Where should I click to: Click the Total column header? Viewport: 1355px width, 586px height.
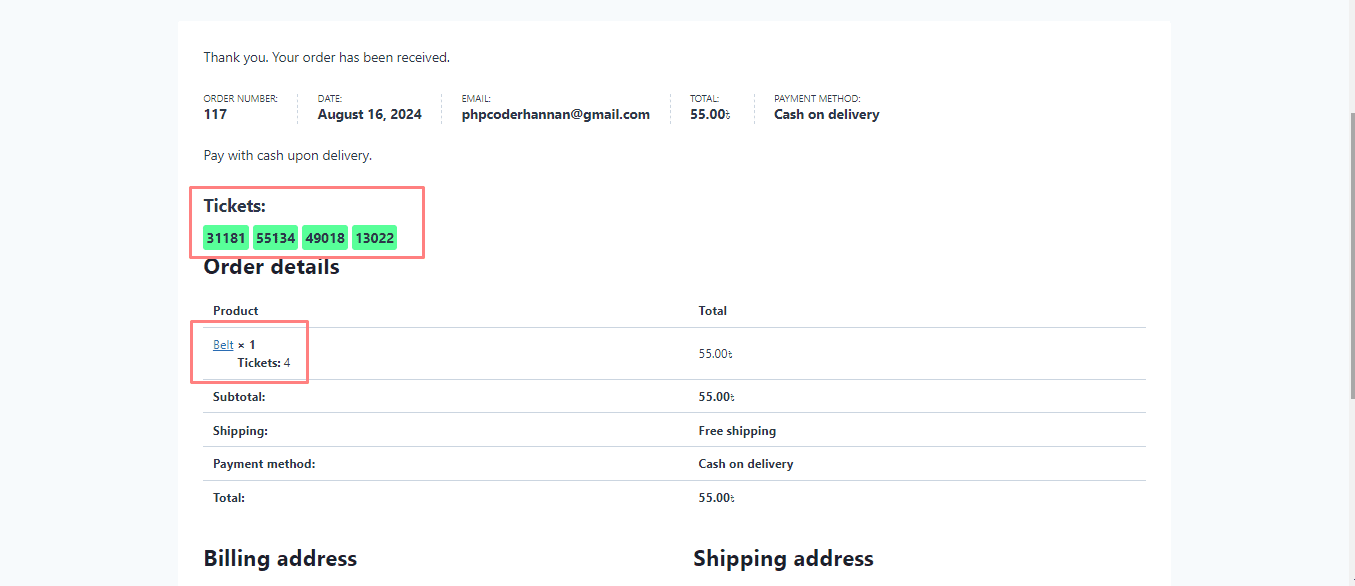(712, 311)
